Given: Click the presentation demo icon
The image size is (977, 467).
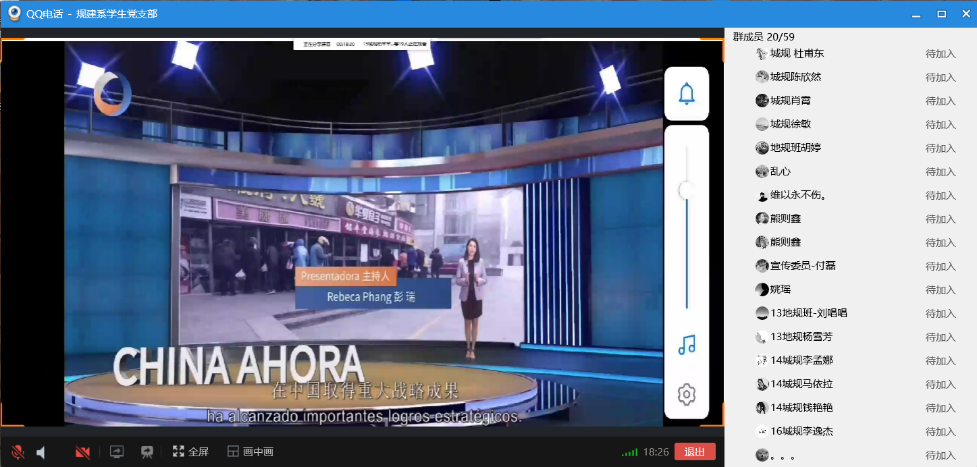Looking at the screenshot, I should point(147,452).
